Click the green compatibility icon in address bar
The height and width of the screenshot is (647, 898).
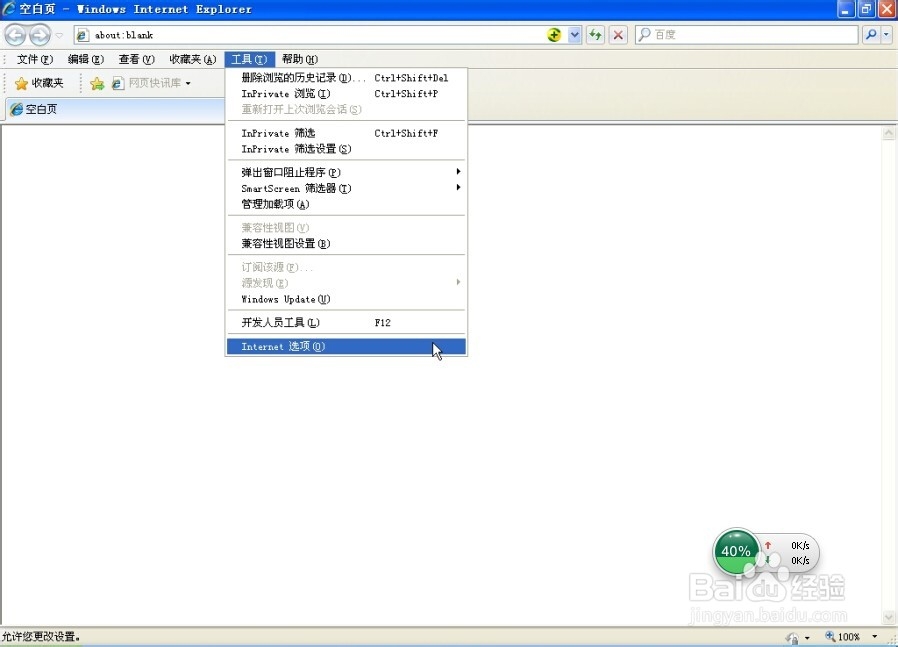coord(554,35)
